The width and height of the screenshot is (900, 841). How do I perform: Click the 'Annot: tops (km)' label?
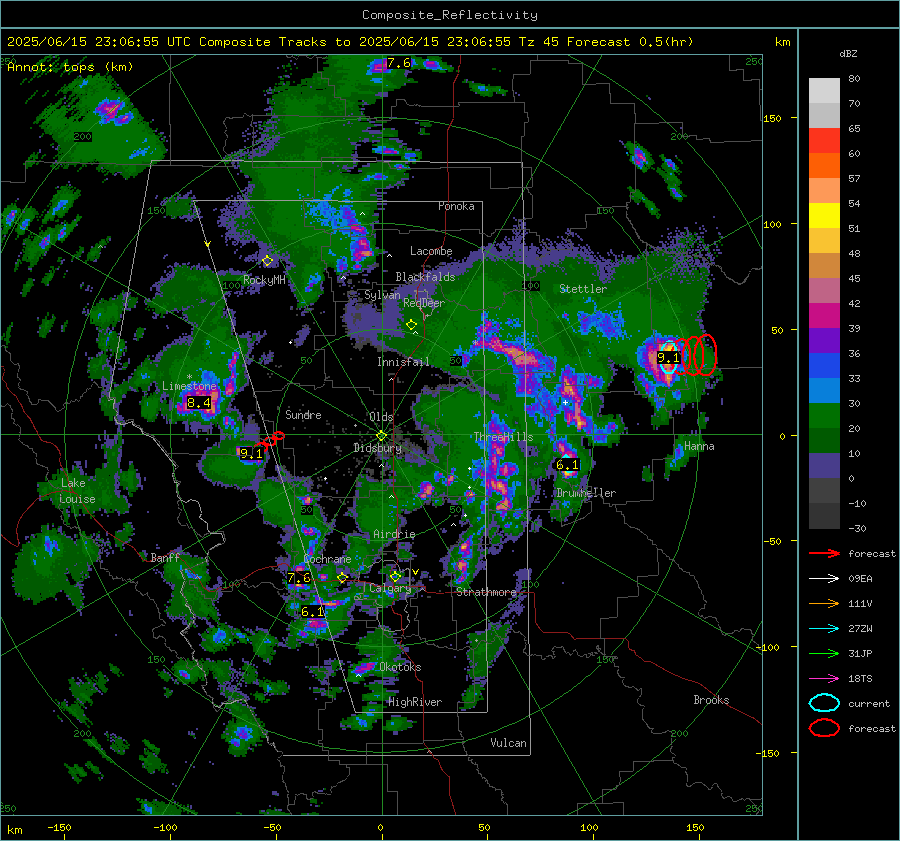[x=70, y=67]
